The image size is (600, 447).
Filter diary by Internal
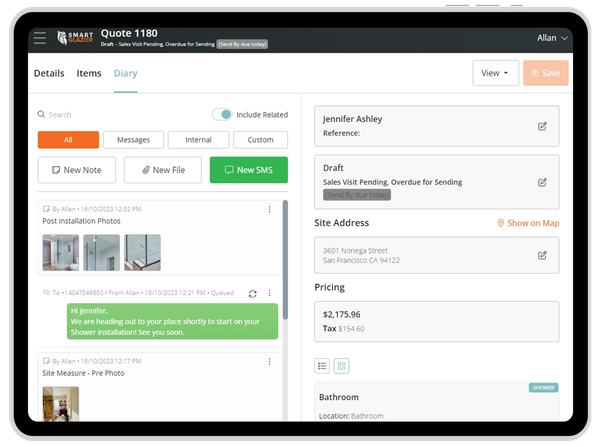click(x=198, y=140)
